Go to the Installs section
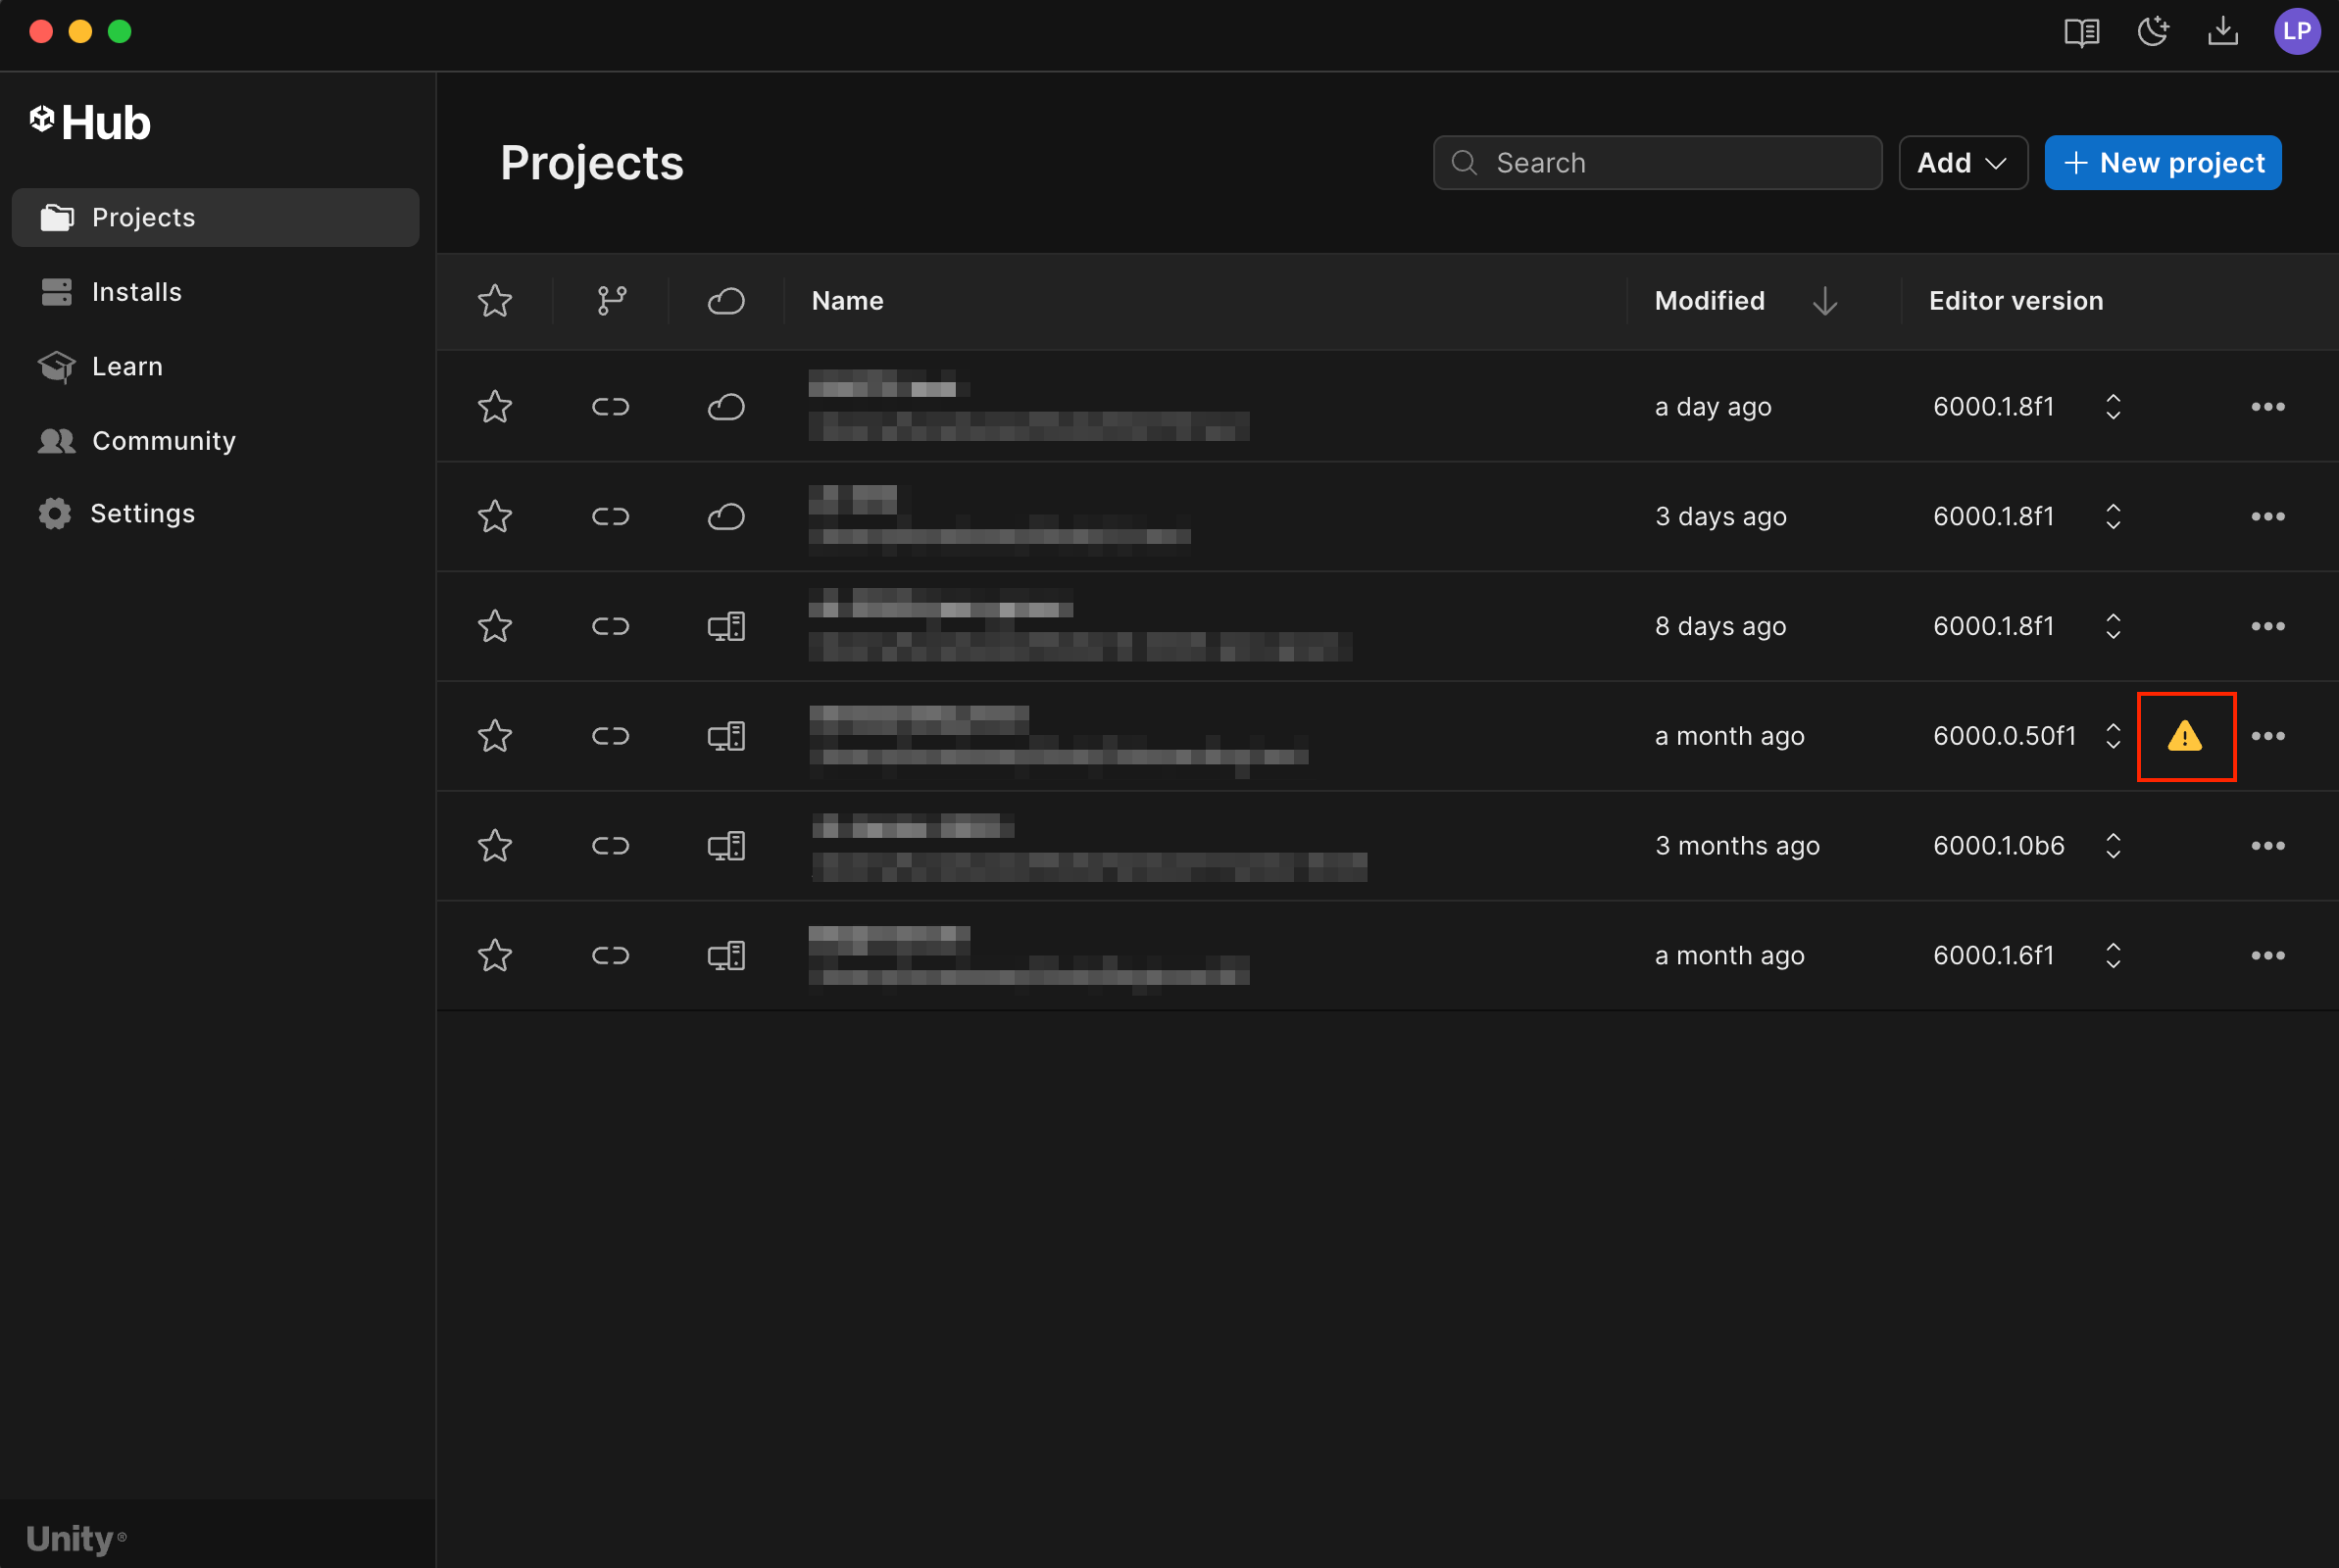Screen dimensions: 2339x1568 [136, 292]
